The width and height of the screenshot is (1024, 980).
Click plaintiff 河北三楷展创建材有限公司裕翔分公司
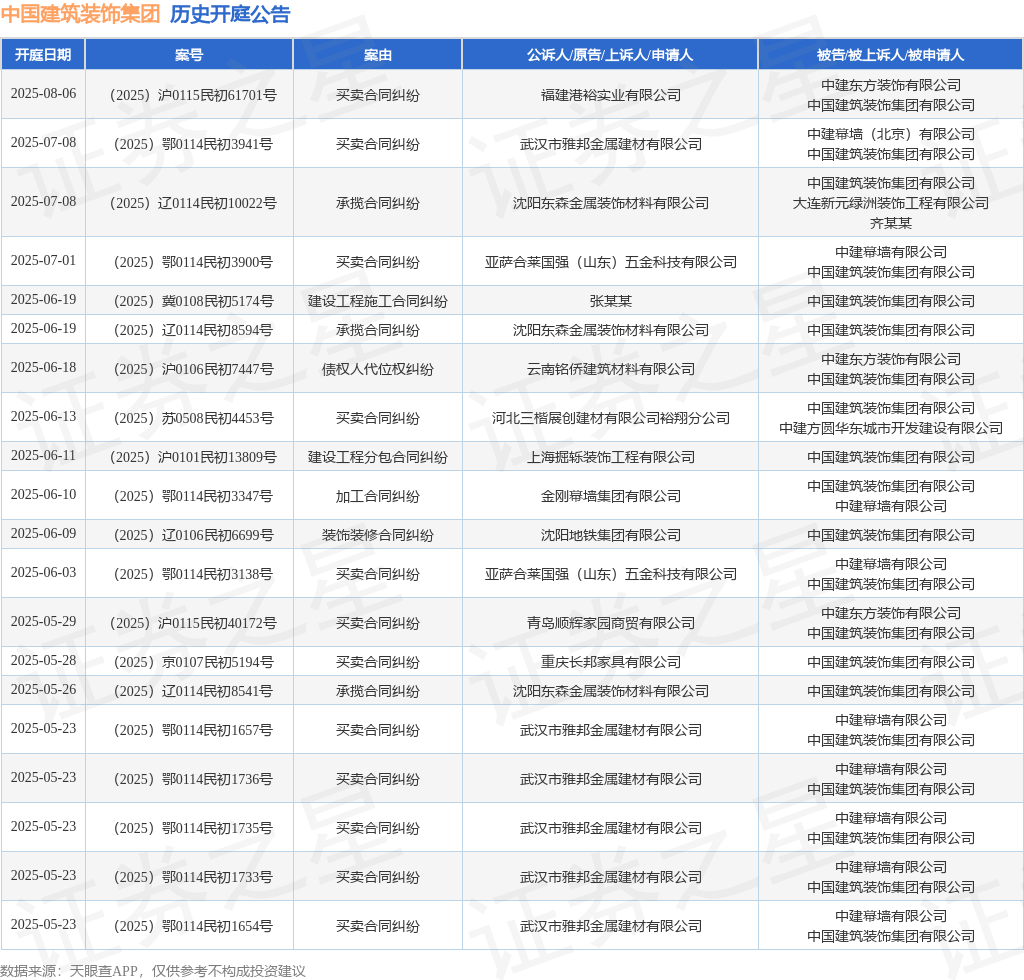click(x=610, y=418)
